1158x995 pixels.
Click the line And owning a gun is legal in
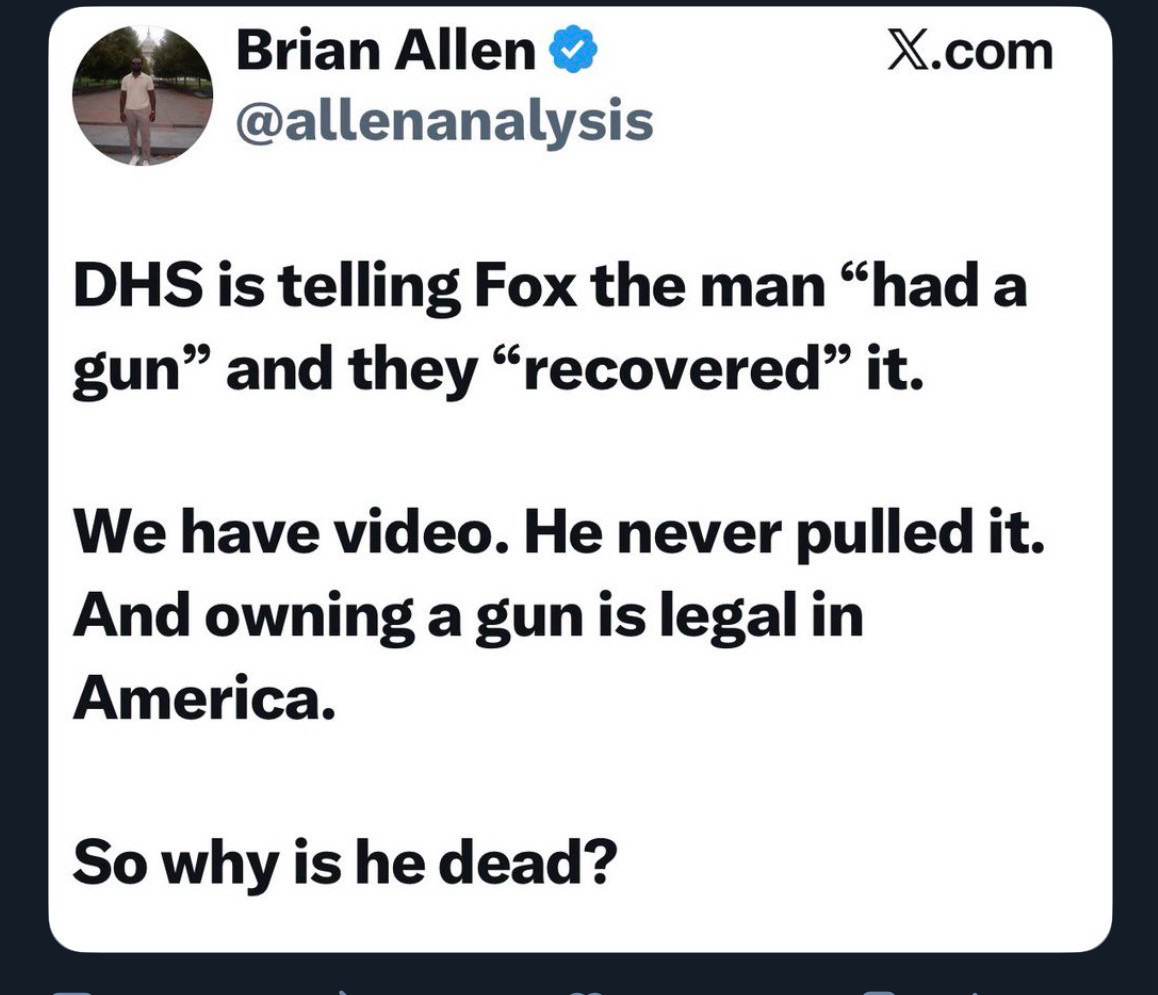[468, 618]
